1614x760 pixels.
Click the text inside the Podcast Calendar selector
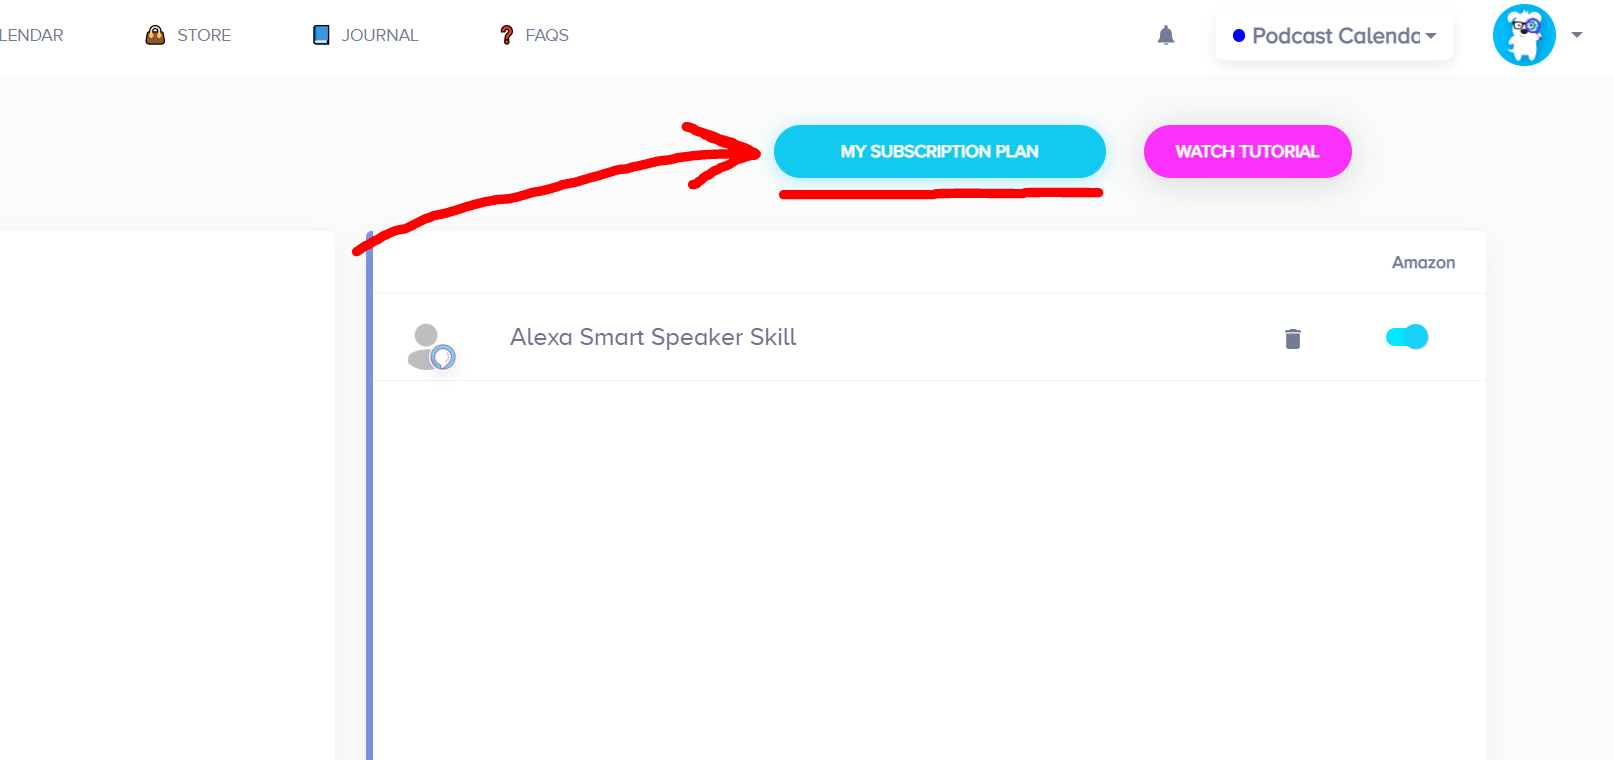point(1335,36)
